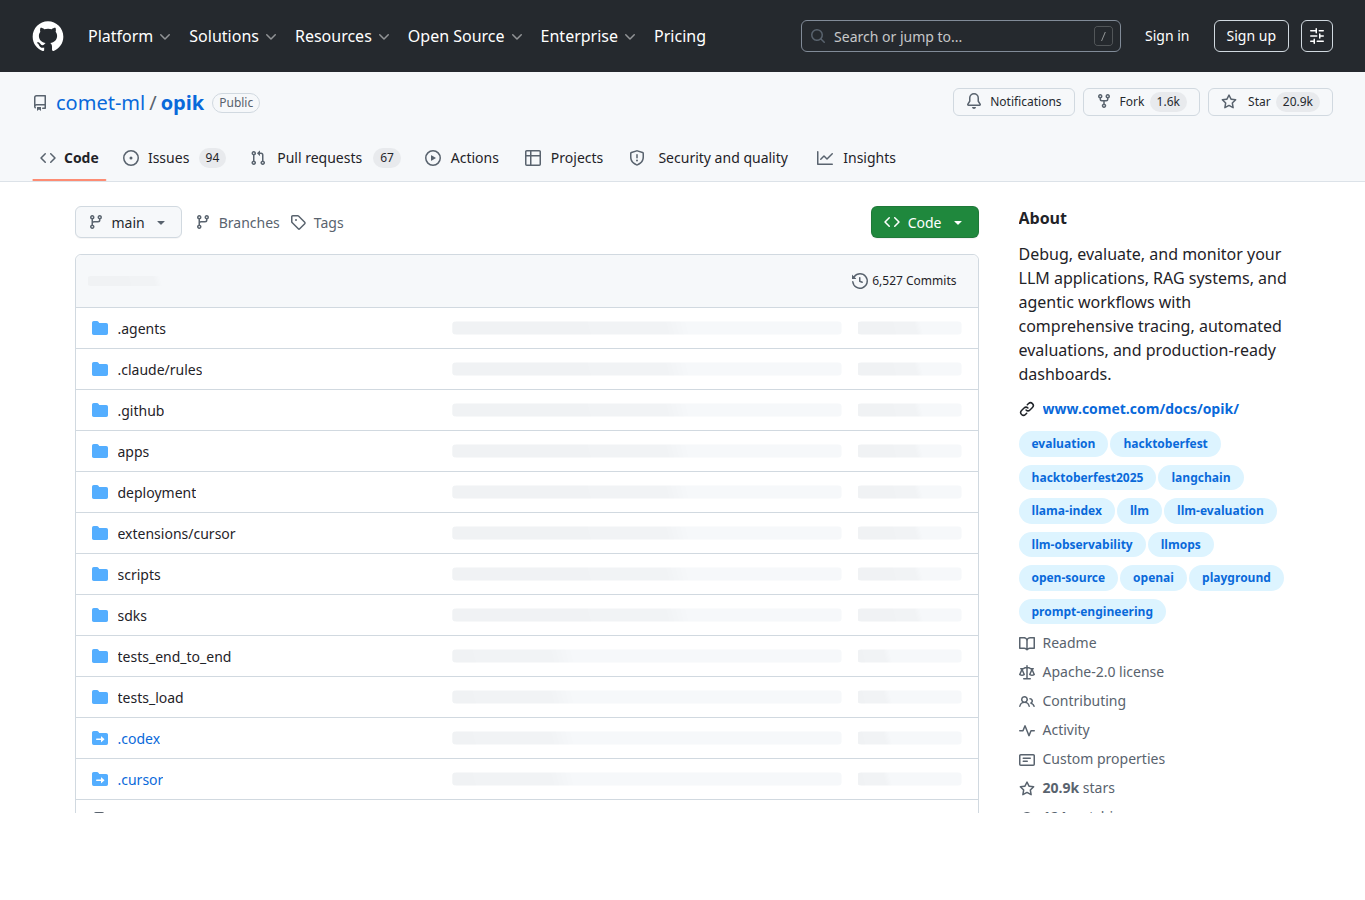Select the llama-index topic tag

1067,511
